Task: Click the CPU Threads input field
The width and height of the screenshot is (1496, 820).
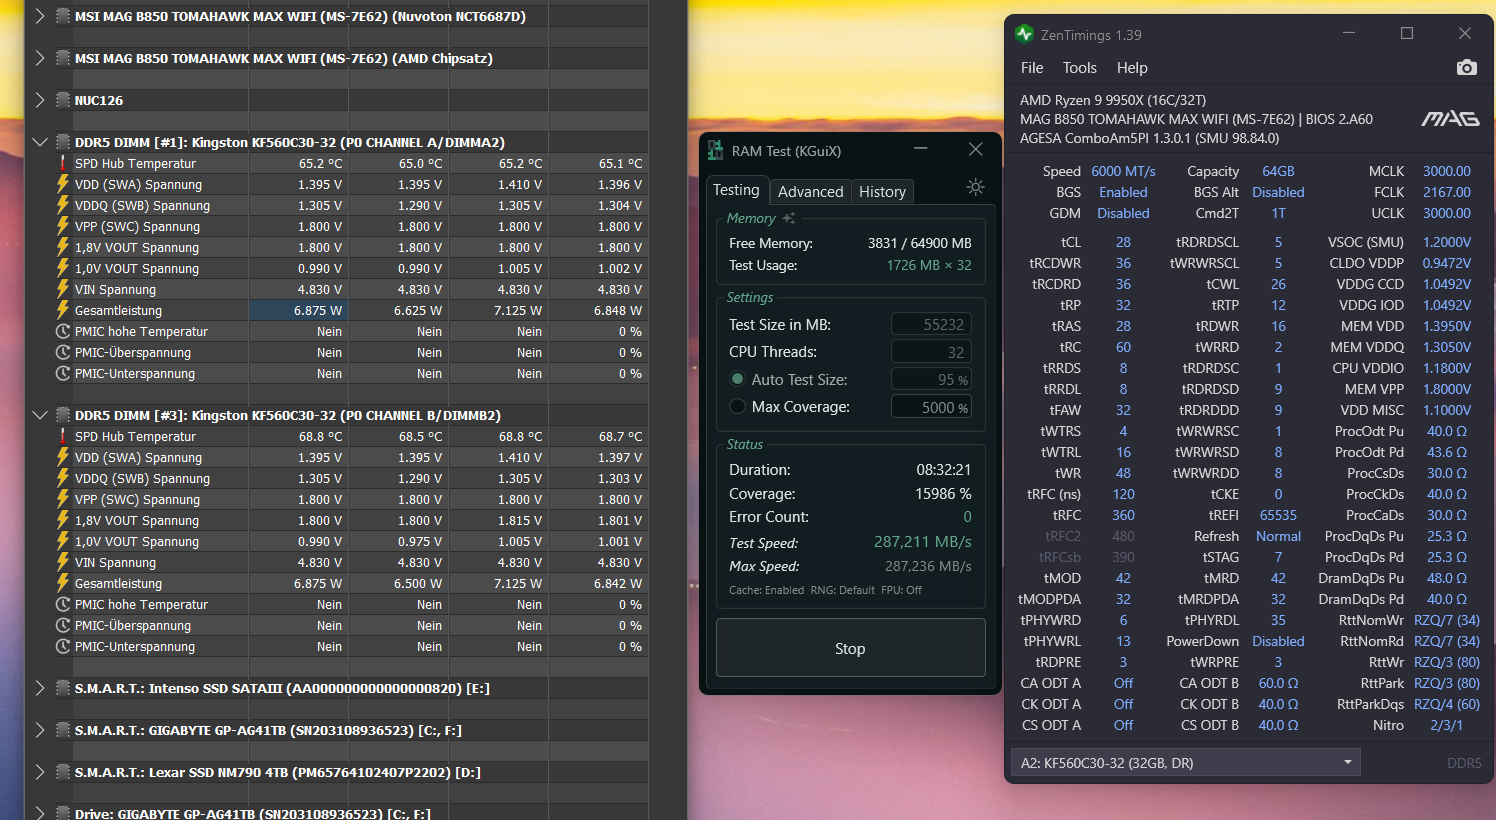Action: (x=931, y=352)
